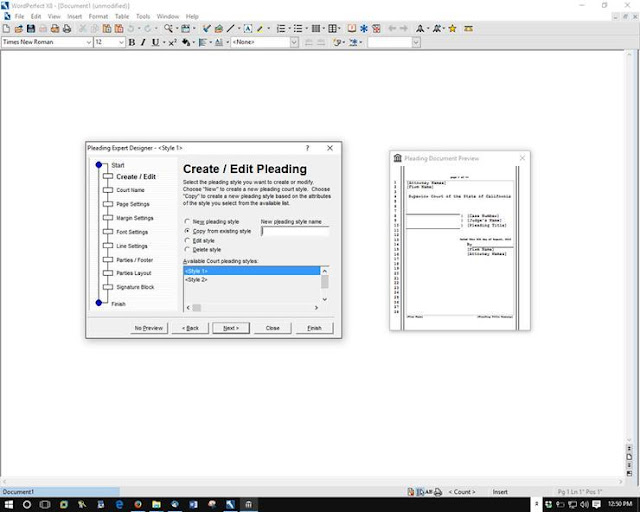
Task: Click the Print icon in the toolbar
Action: tap(67, 29)
